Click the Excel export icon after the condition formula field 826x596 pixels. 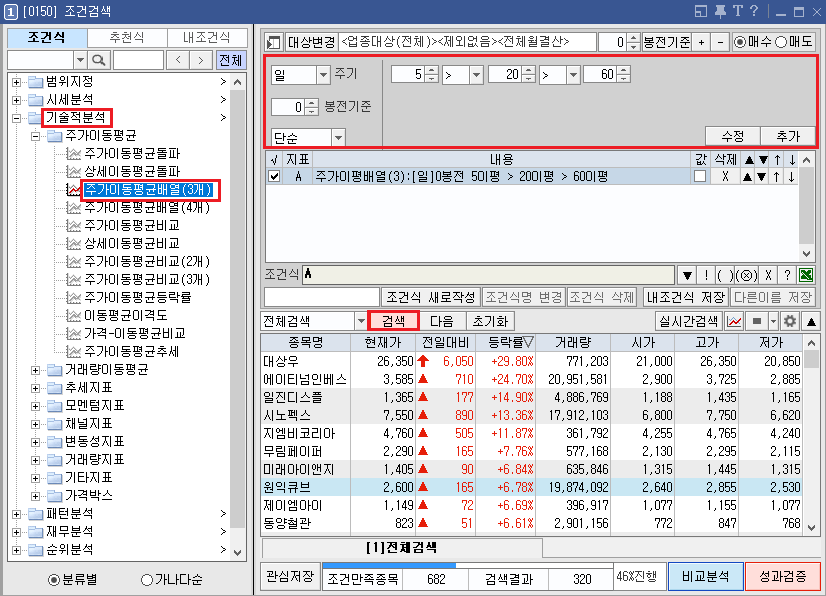[806, 274]
